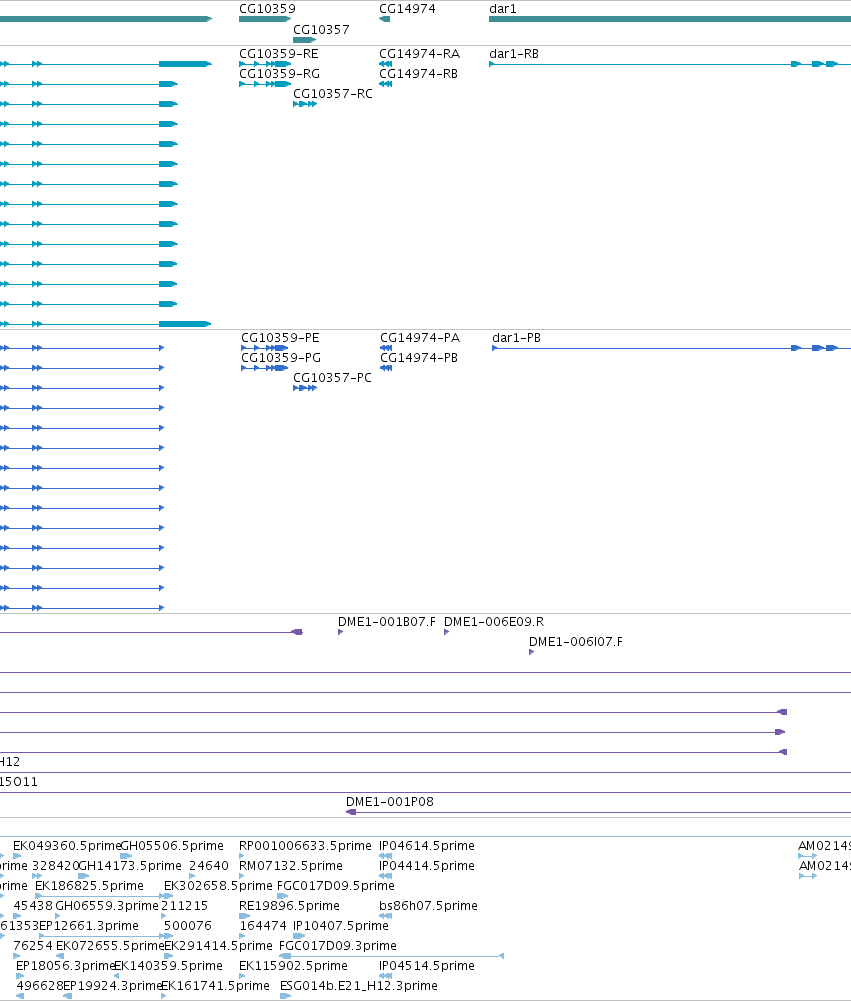This screenshot has height=1001, width=851.
Task: Open EST EK115902.5prime
Action: pos(294,966)
